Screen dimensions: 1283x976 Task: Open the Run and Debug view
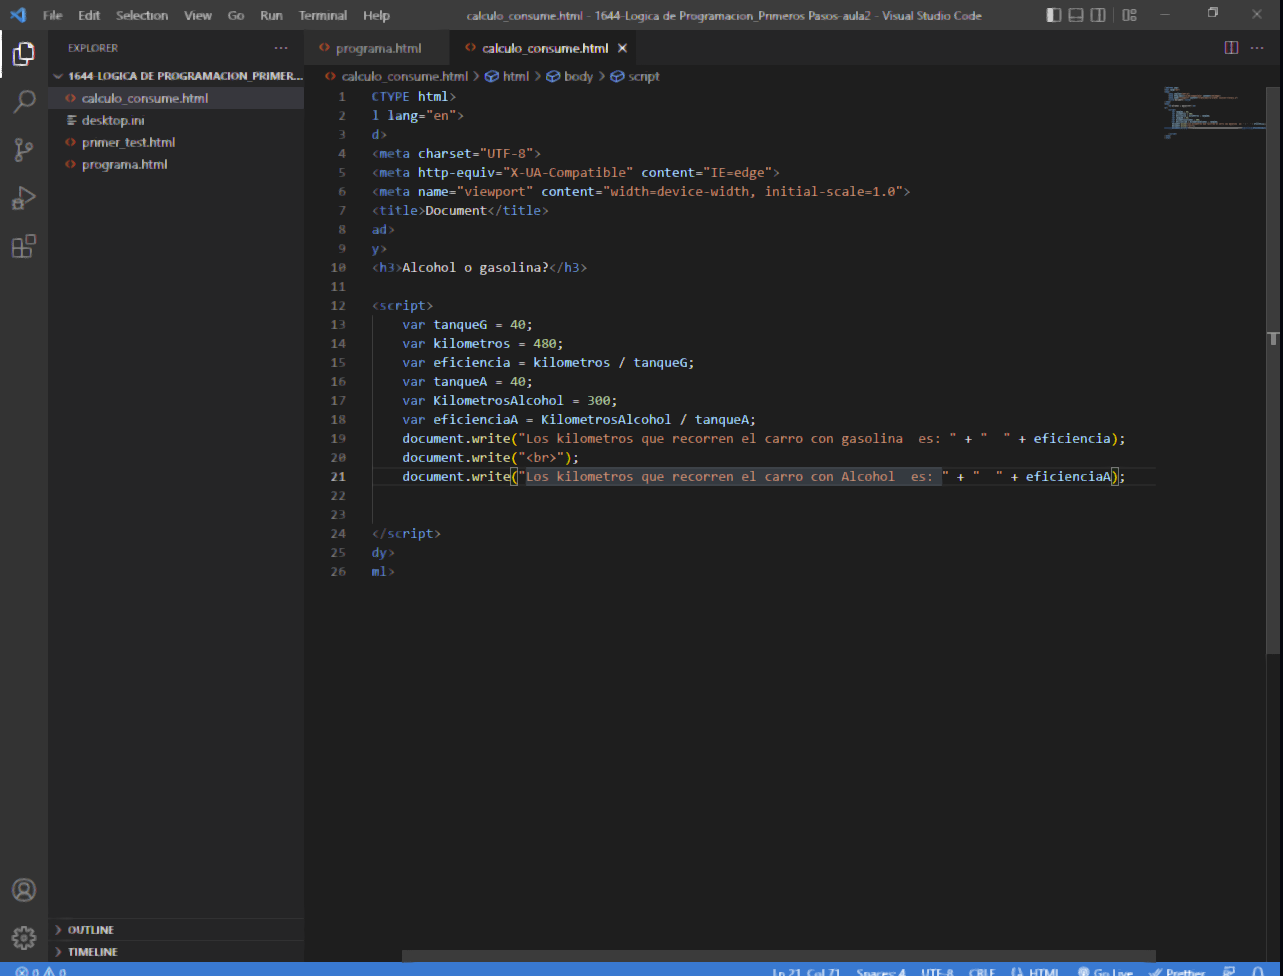pyautogui.click(x=23, y=198)
